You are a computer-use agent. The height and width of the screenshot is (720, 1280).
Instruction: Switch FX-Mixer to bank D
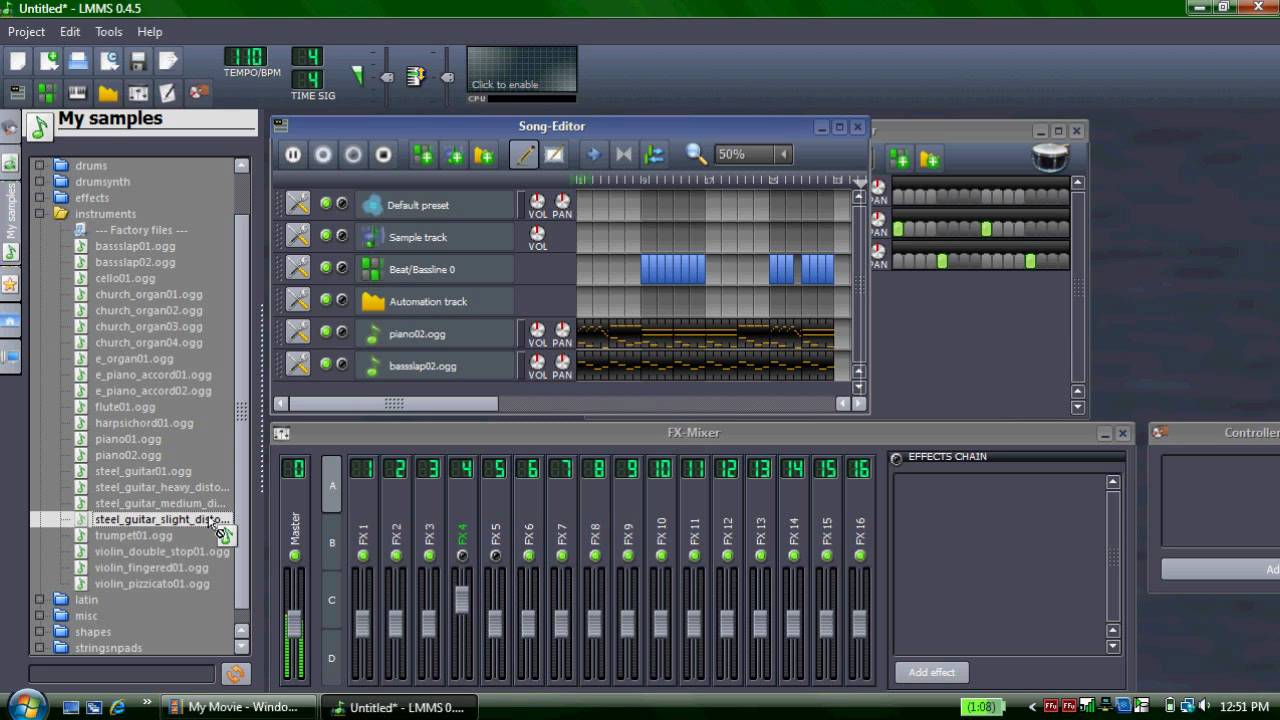coord(332,657)
